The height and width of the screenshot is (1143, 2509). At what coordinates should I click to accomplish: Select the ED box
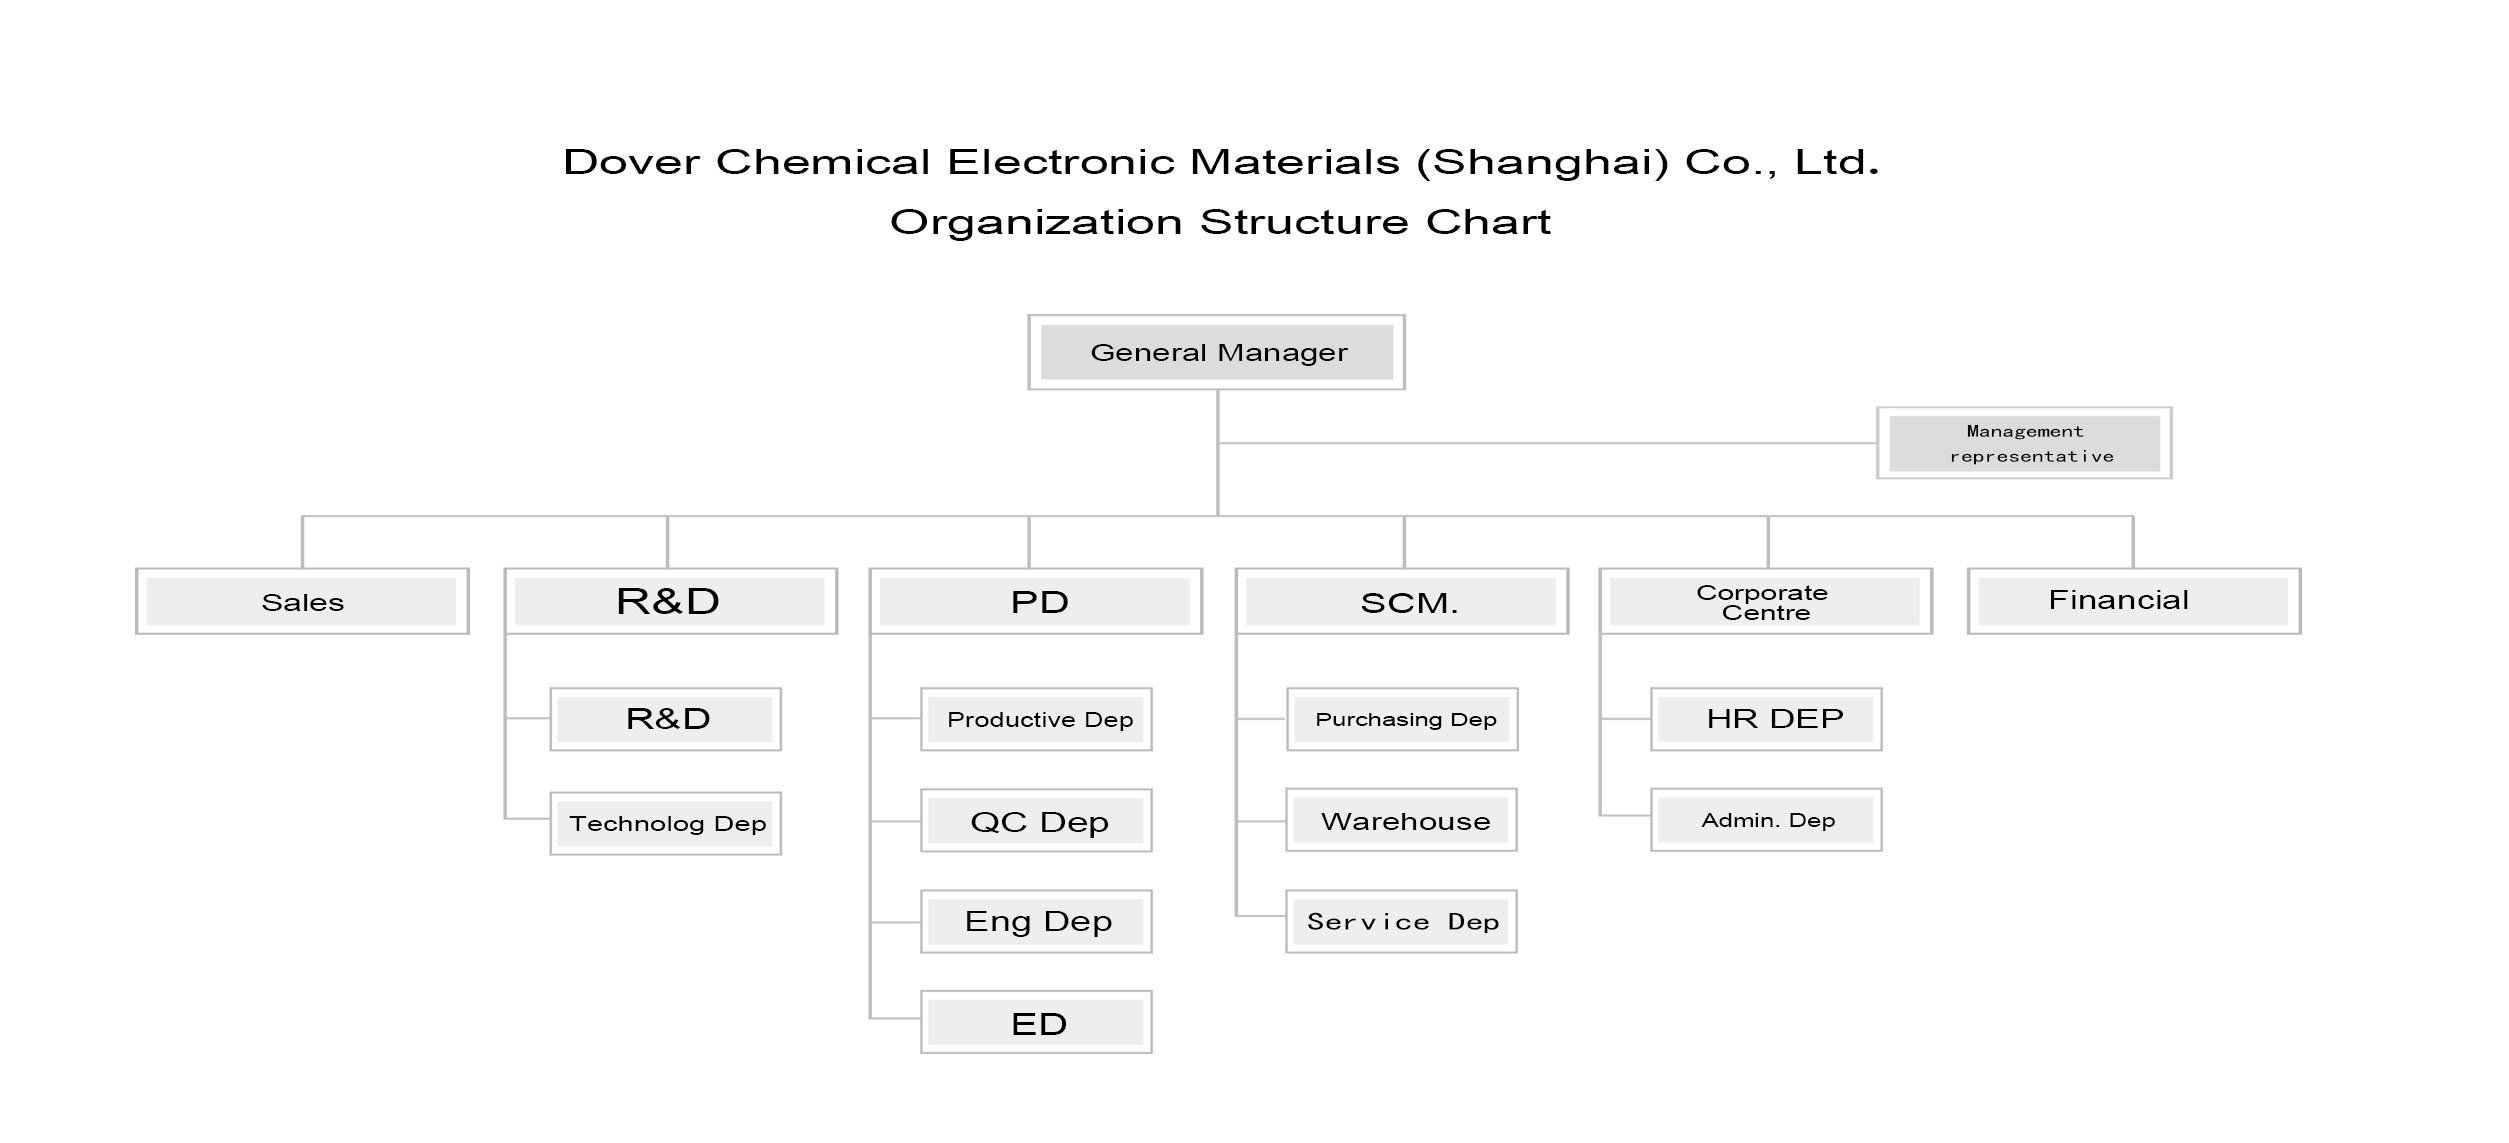pyautogui.click(x=1036, y=1022)
